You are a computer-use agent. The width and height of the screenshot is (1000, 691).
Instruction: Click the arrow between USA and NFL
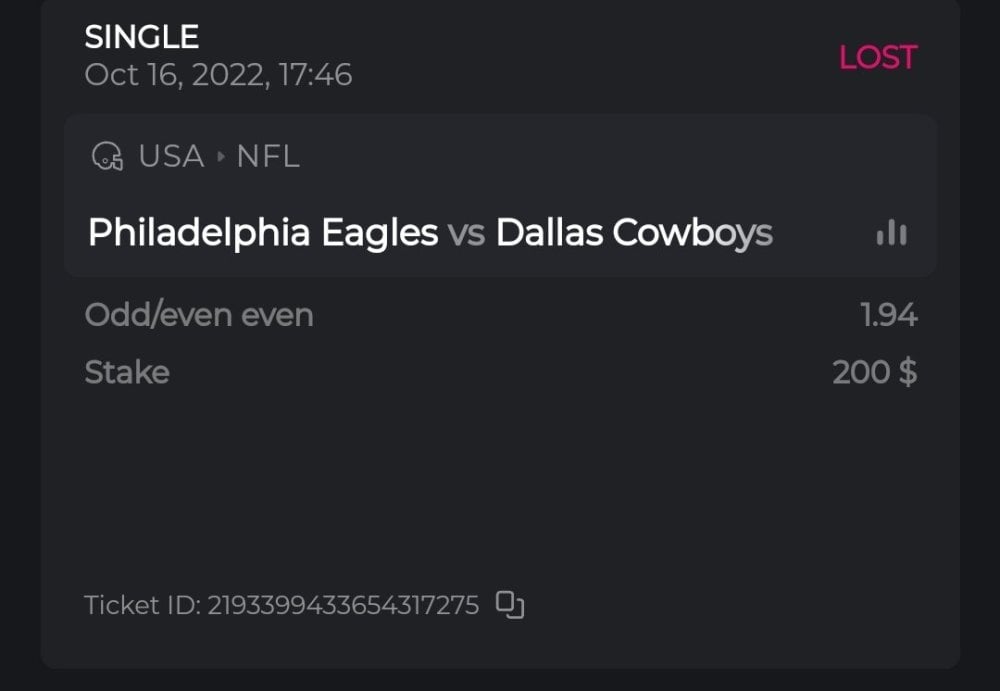point(221,157)
